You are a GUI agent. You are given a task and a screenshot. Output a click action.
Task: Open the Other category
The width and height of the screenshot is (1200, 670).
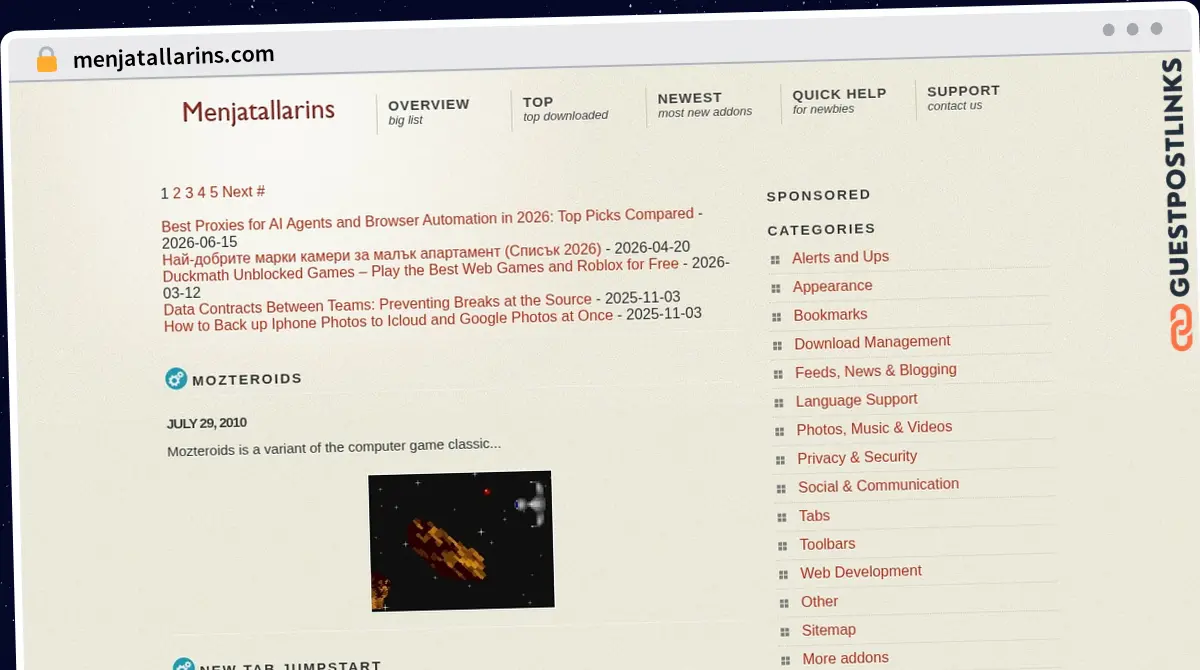(x=819, y=602)
